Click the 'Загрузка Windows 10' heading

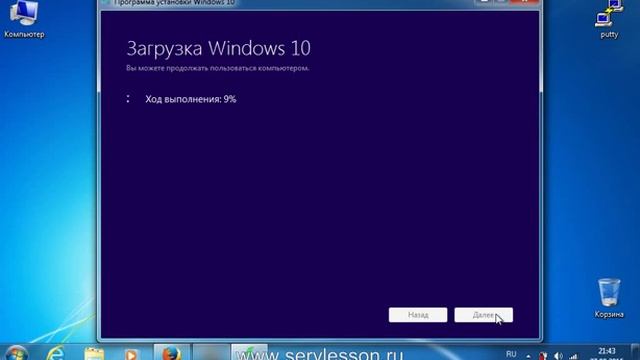(218, 49)
